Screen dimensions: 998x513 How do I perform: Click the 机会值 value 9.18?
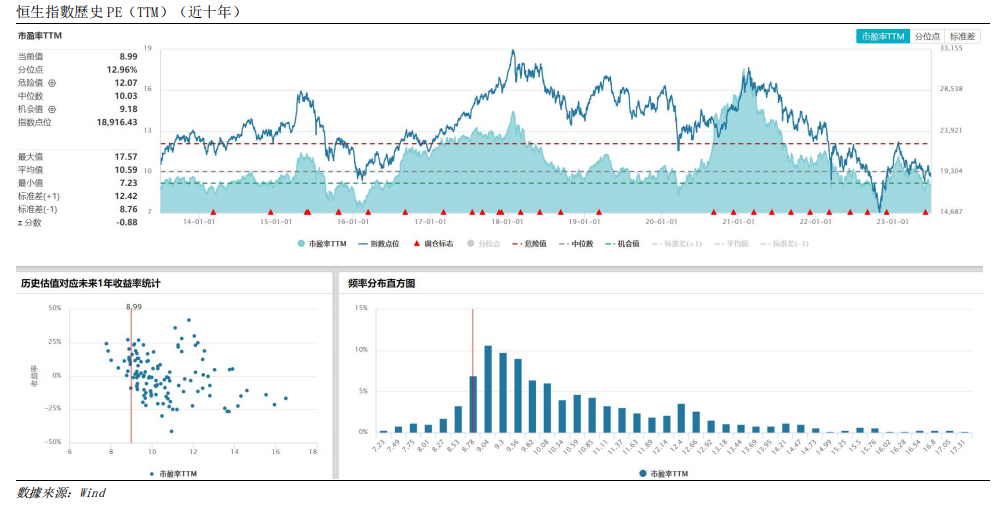(129, 109)
